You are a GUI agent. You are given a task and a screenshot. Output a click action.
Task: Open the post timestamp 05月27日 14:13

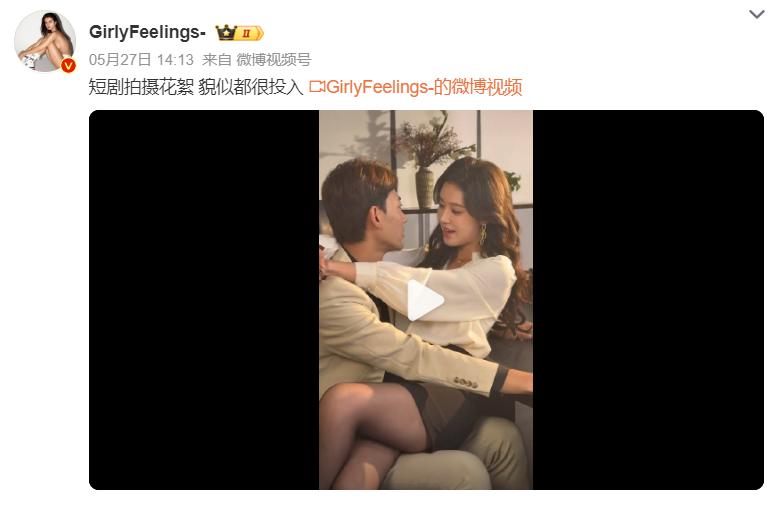[x=141, y=60]
